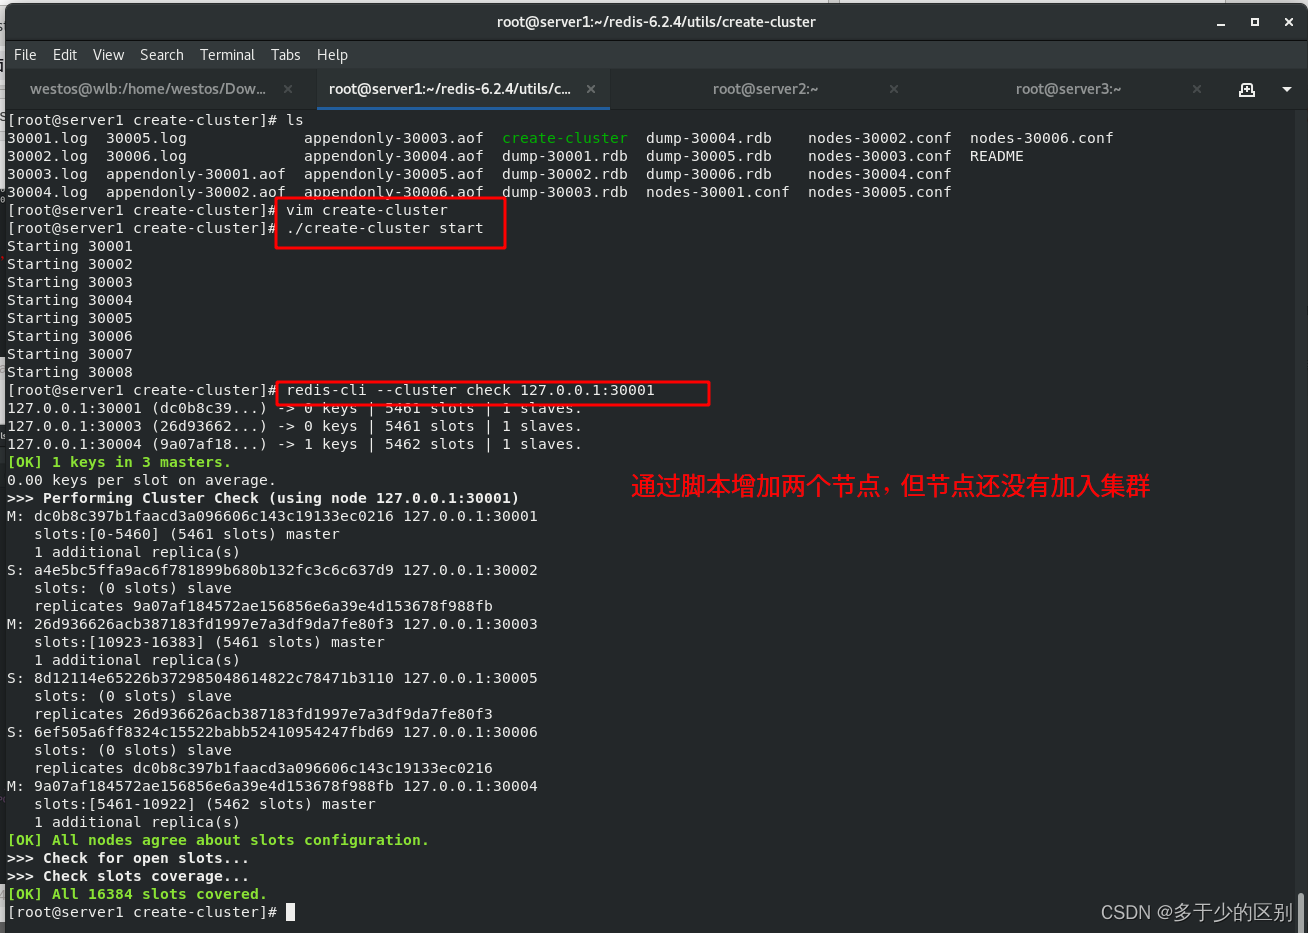Click dump-30004.rdb in file listing
Image resolution: width=1308 pixels, height=933 pixels.
click(709, 138)
